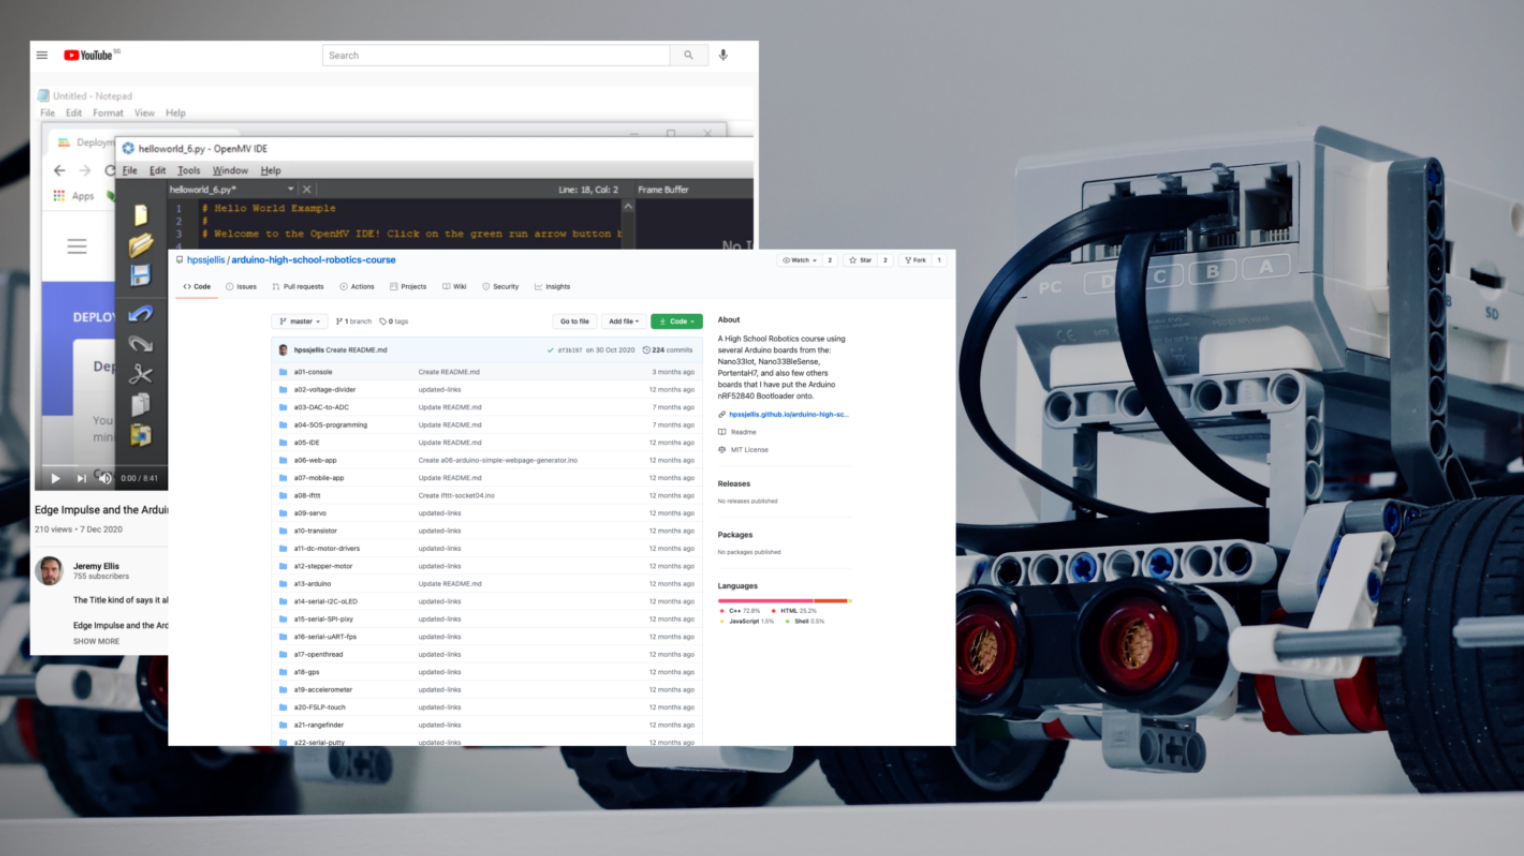Viewport: 1524px width, 856px height.
Task: Open the a04-SOS-programming folder
Action: [331, 425]
